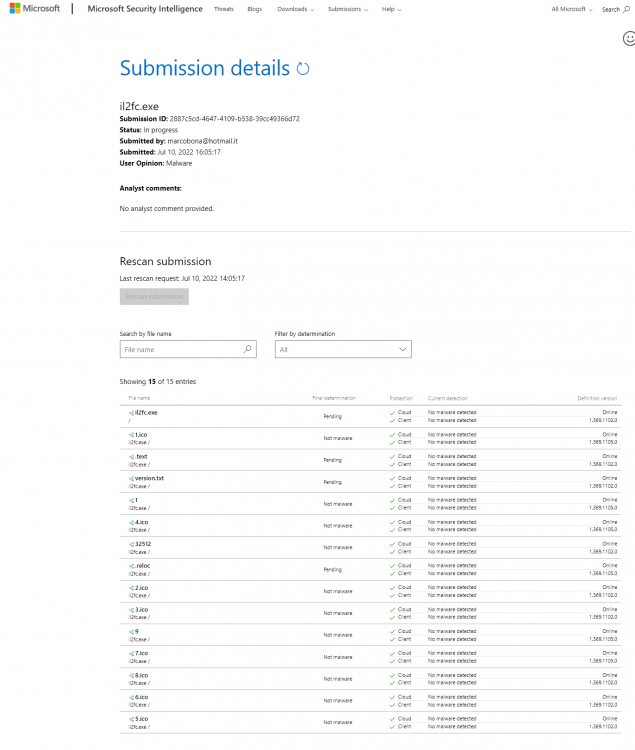
Task: Click magnifier icon in File name search box
Action: pyautogui.click(x=247, y=349)
